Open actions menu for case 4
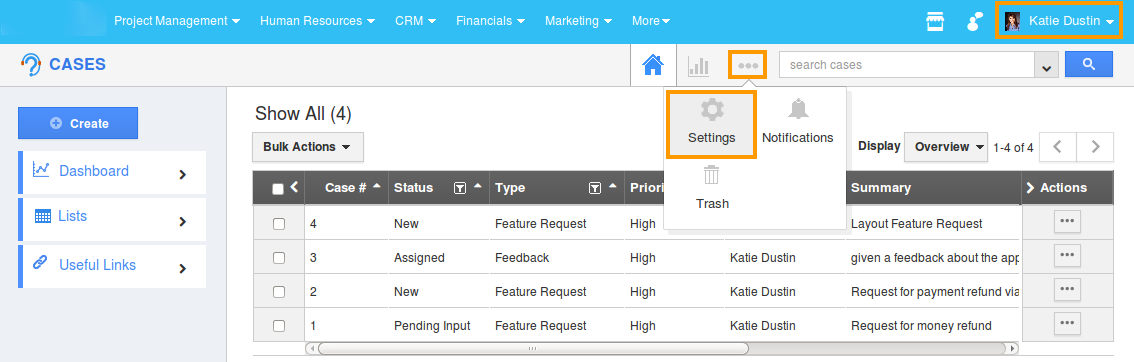The image size is (1134, 362). 1067,223
